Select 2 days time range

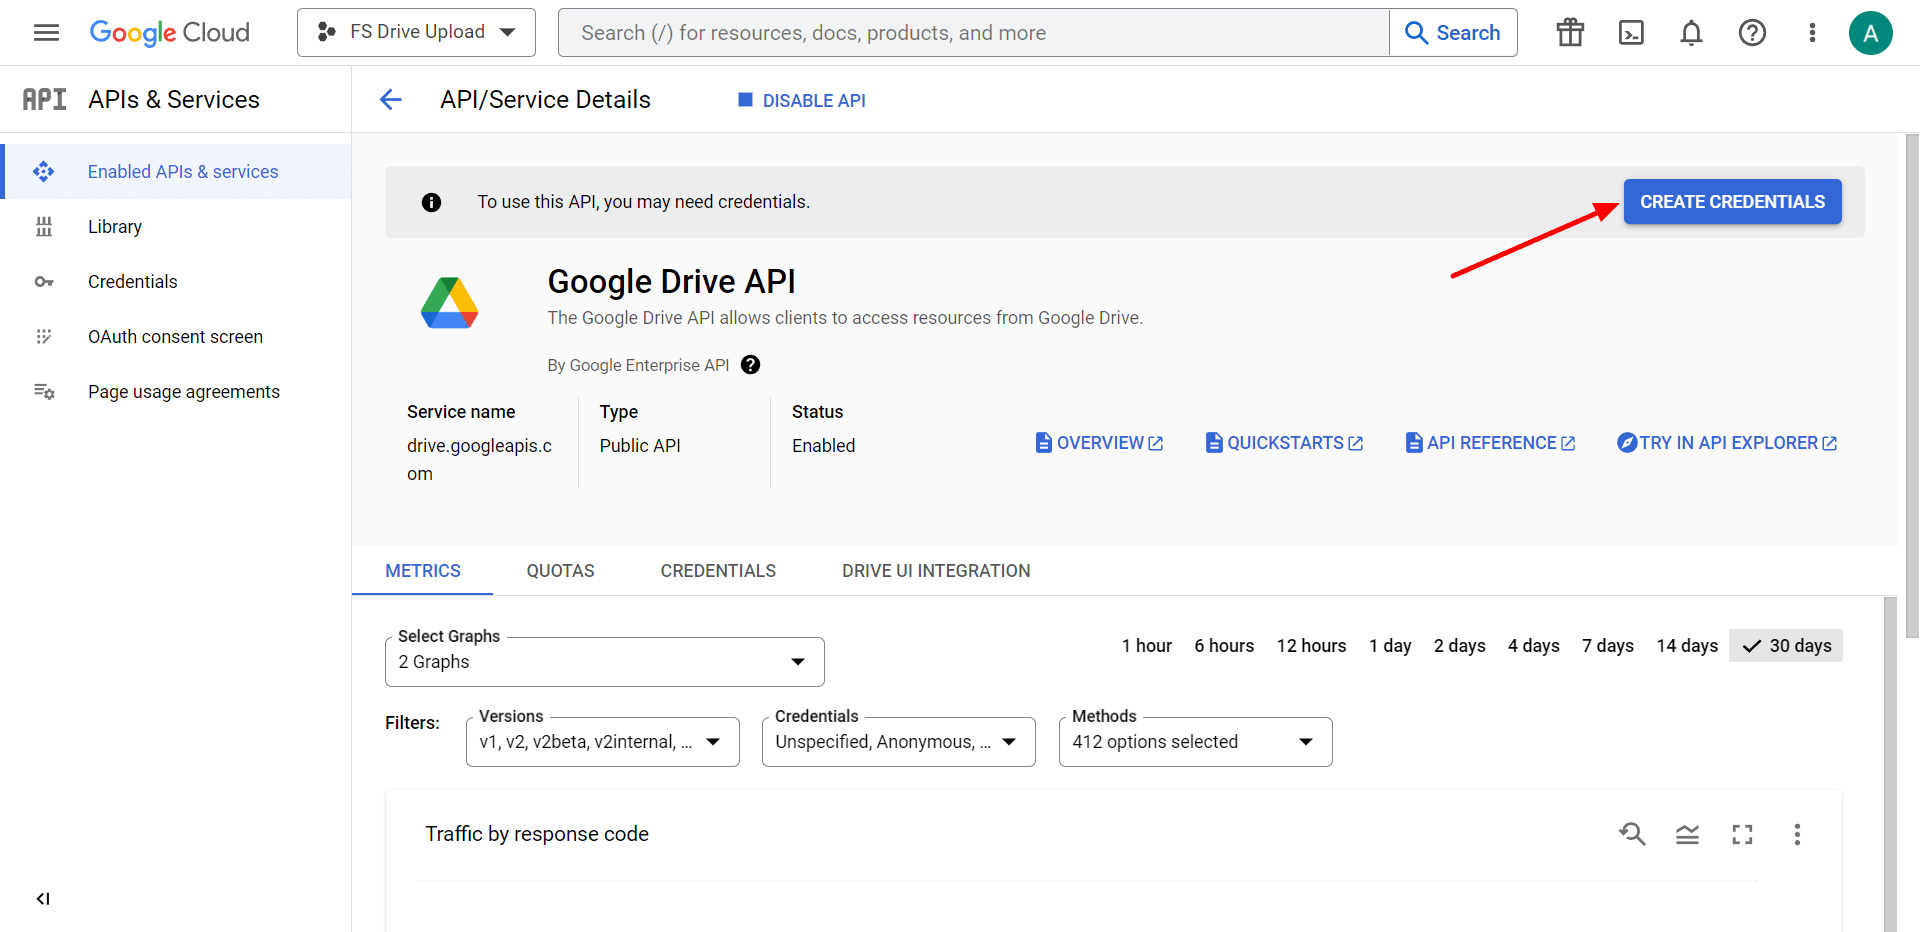1460,646
